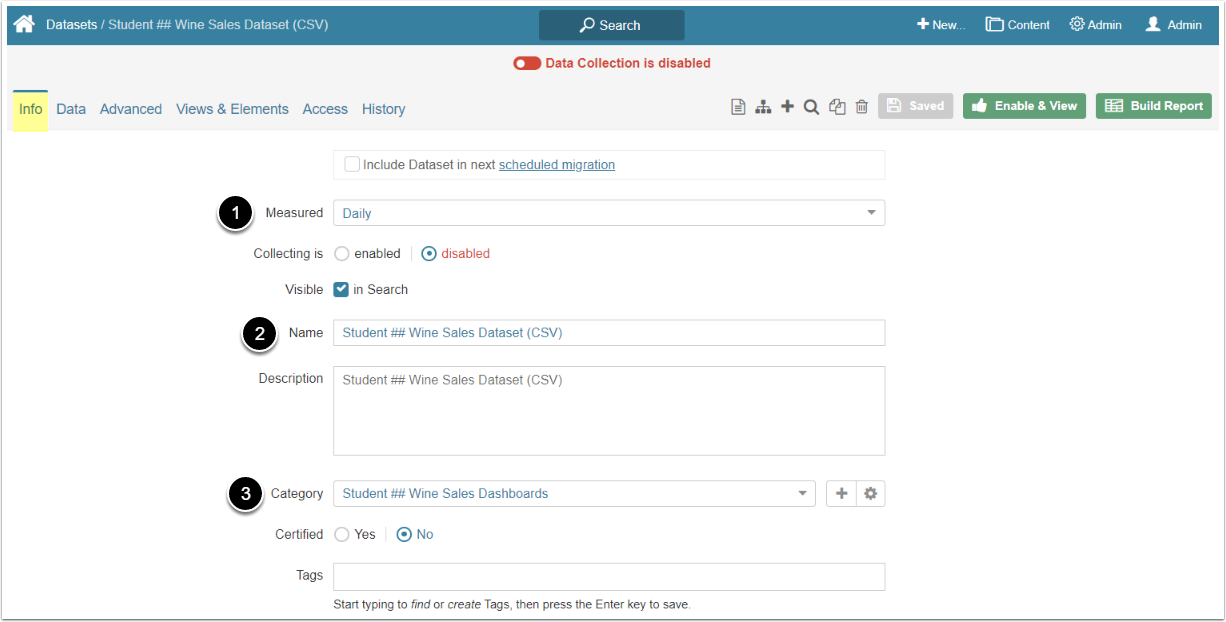Click into the Name field
This screenshot has height=622, width=1226.
(x=609, y=333)
